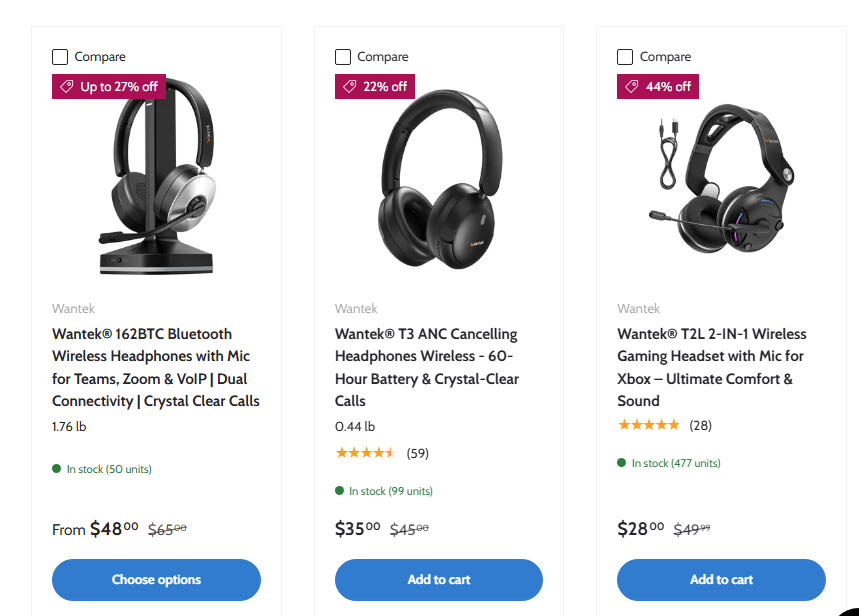Add the $35 T3 ANC headphones to cart
This screenshot has height=616, width=859.
point(439,580)
